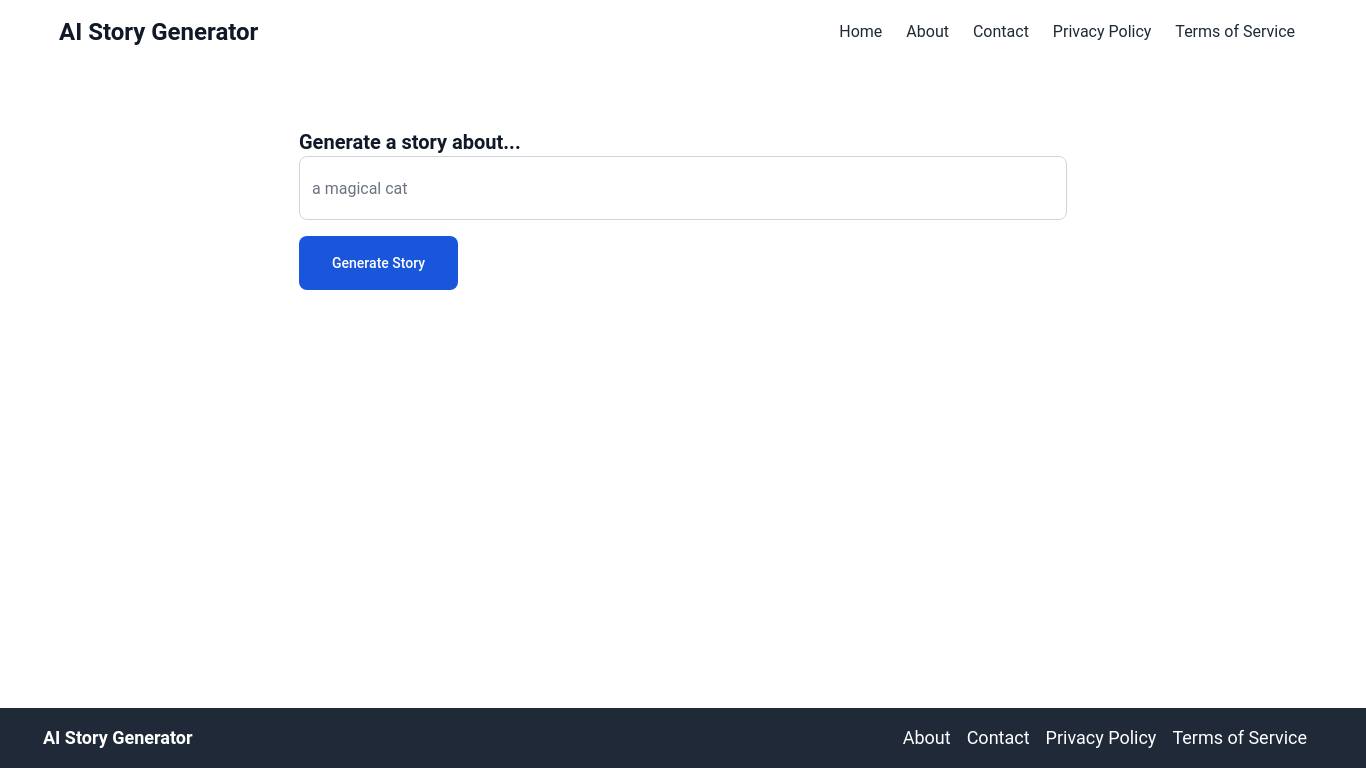
Task: Click the placeholder text 'a magical cat'
Action: click(359, 188)
